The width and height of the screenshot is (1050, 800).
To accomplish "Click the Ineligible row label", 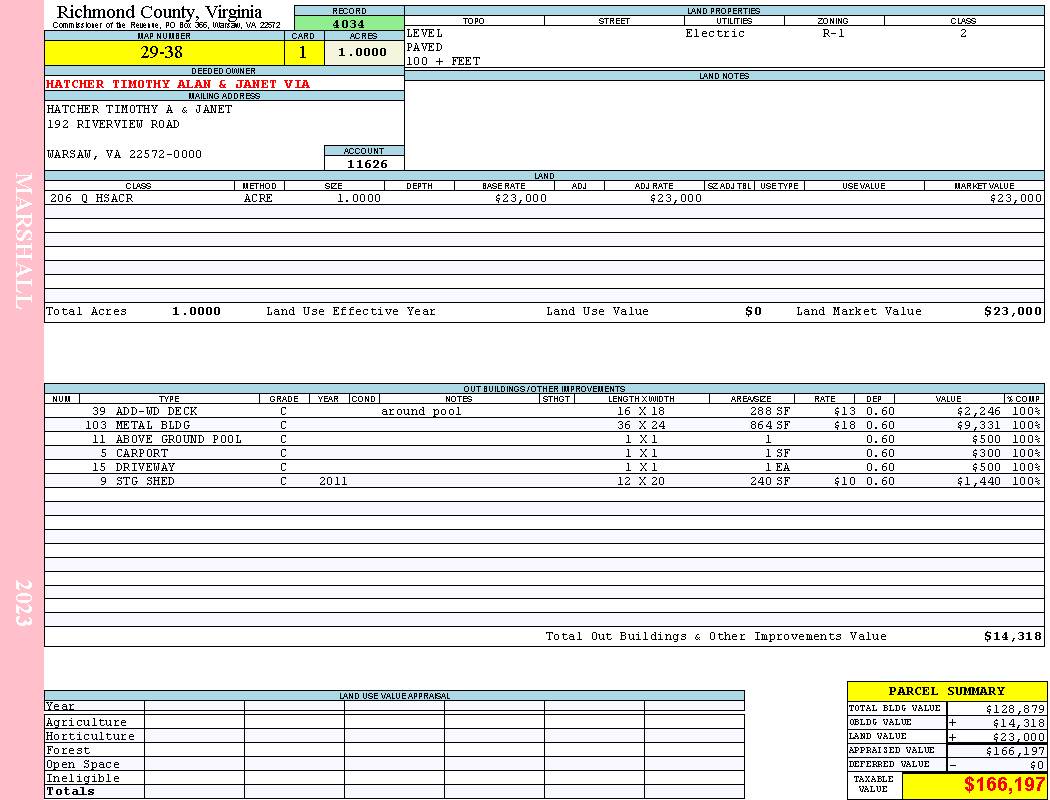I will coord(82,779).
